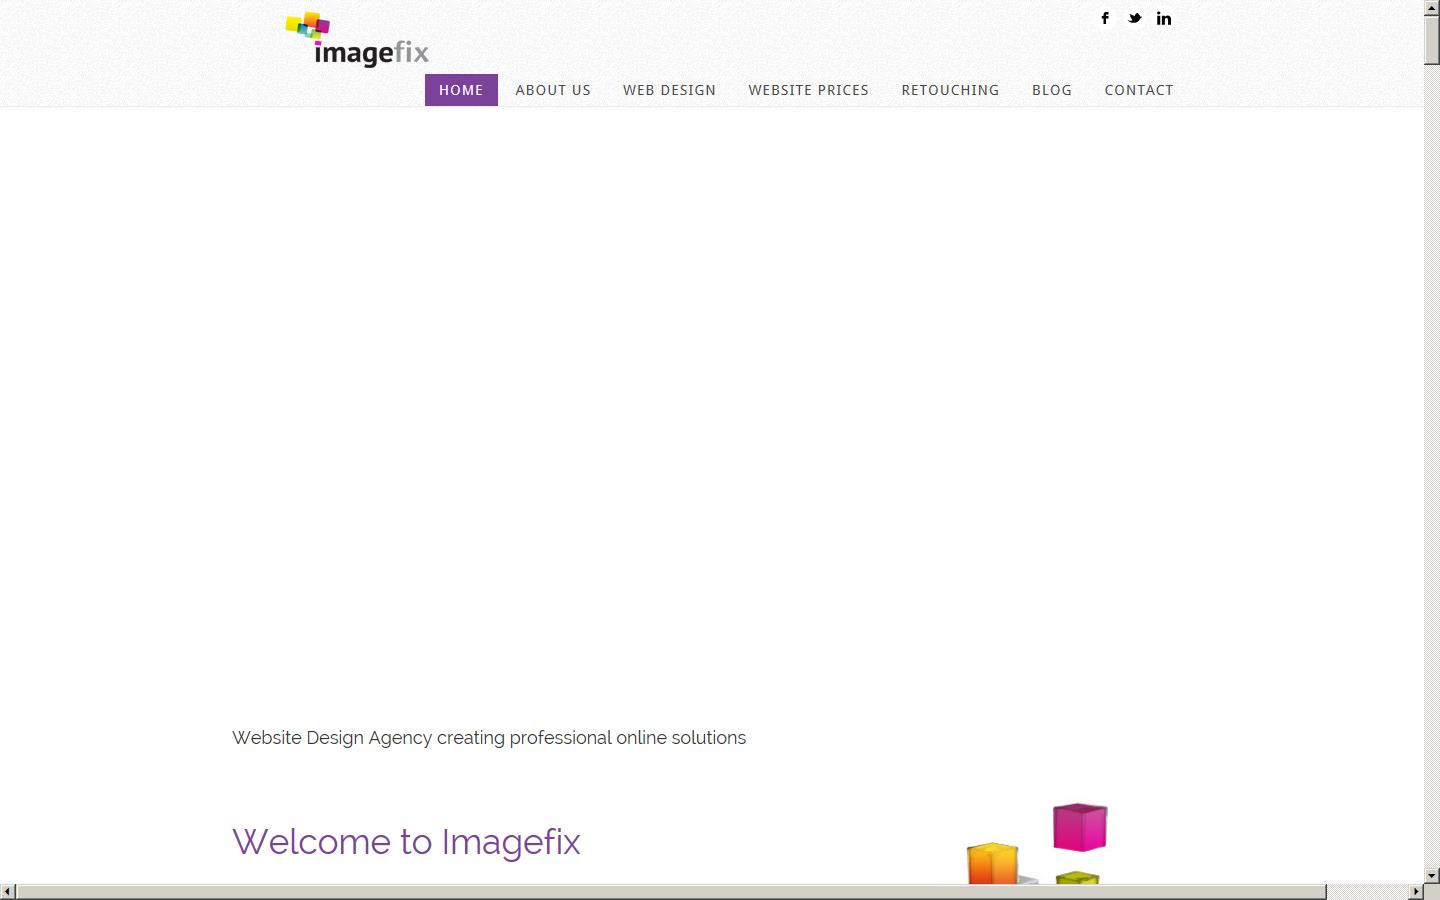Open the WEB DESIGN menu item

[x=669, y=90]
